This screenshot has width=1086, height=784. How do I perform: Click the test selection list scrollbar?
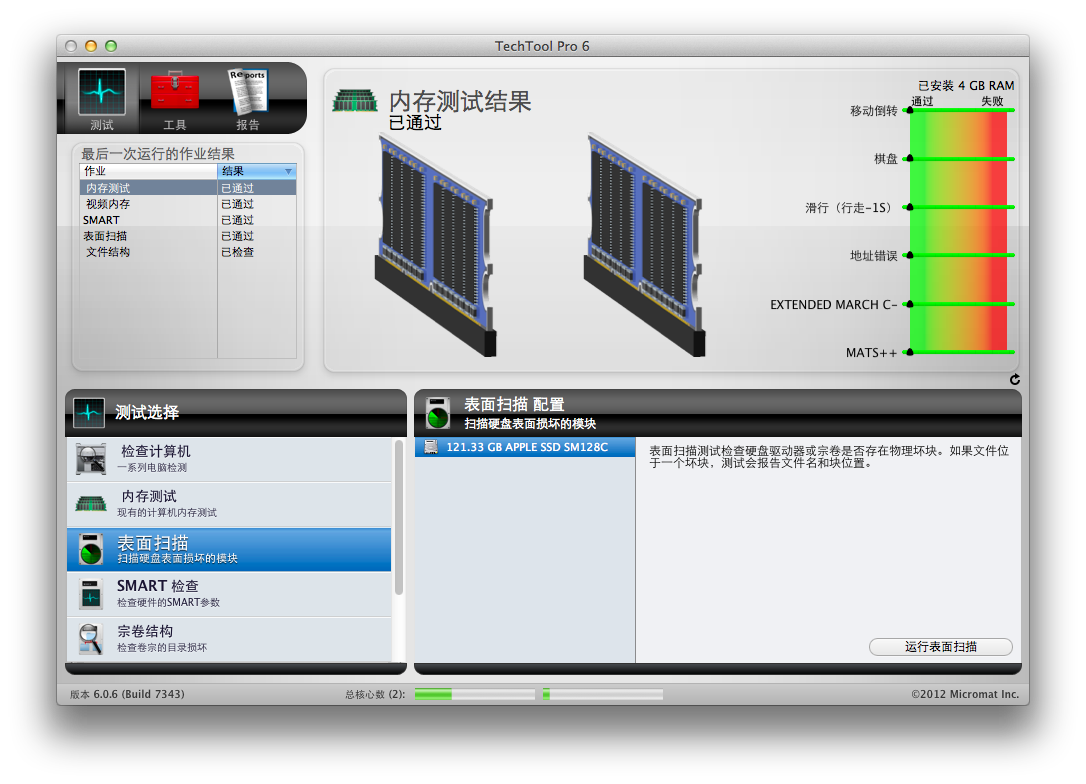tap(399, 517)
